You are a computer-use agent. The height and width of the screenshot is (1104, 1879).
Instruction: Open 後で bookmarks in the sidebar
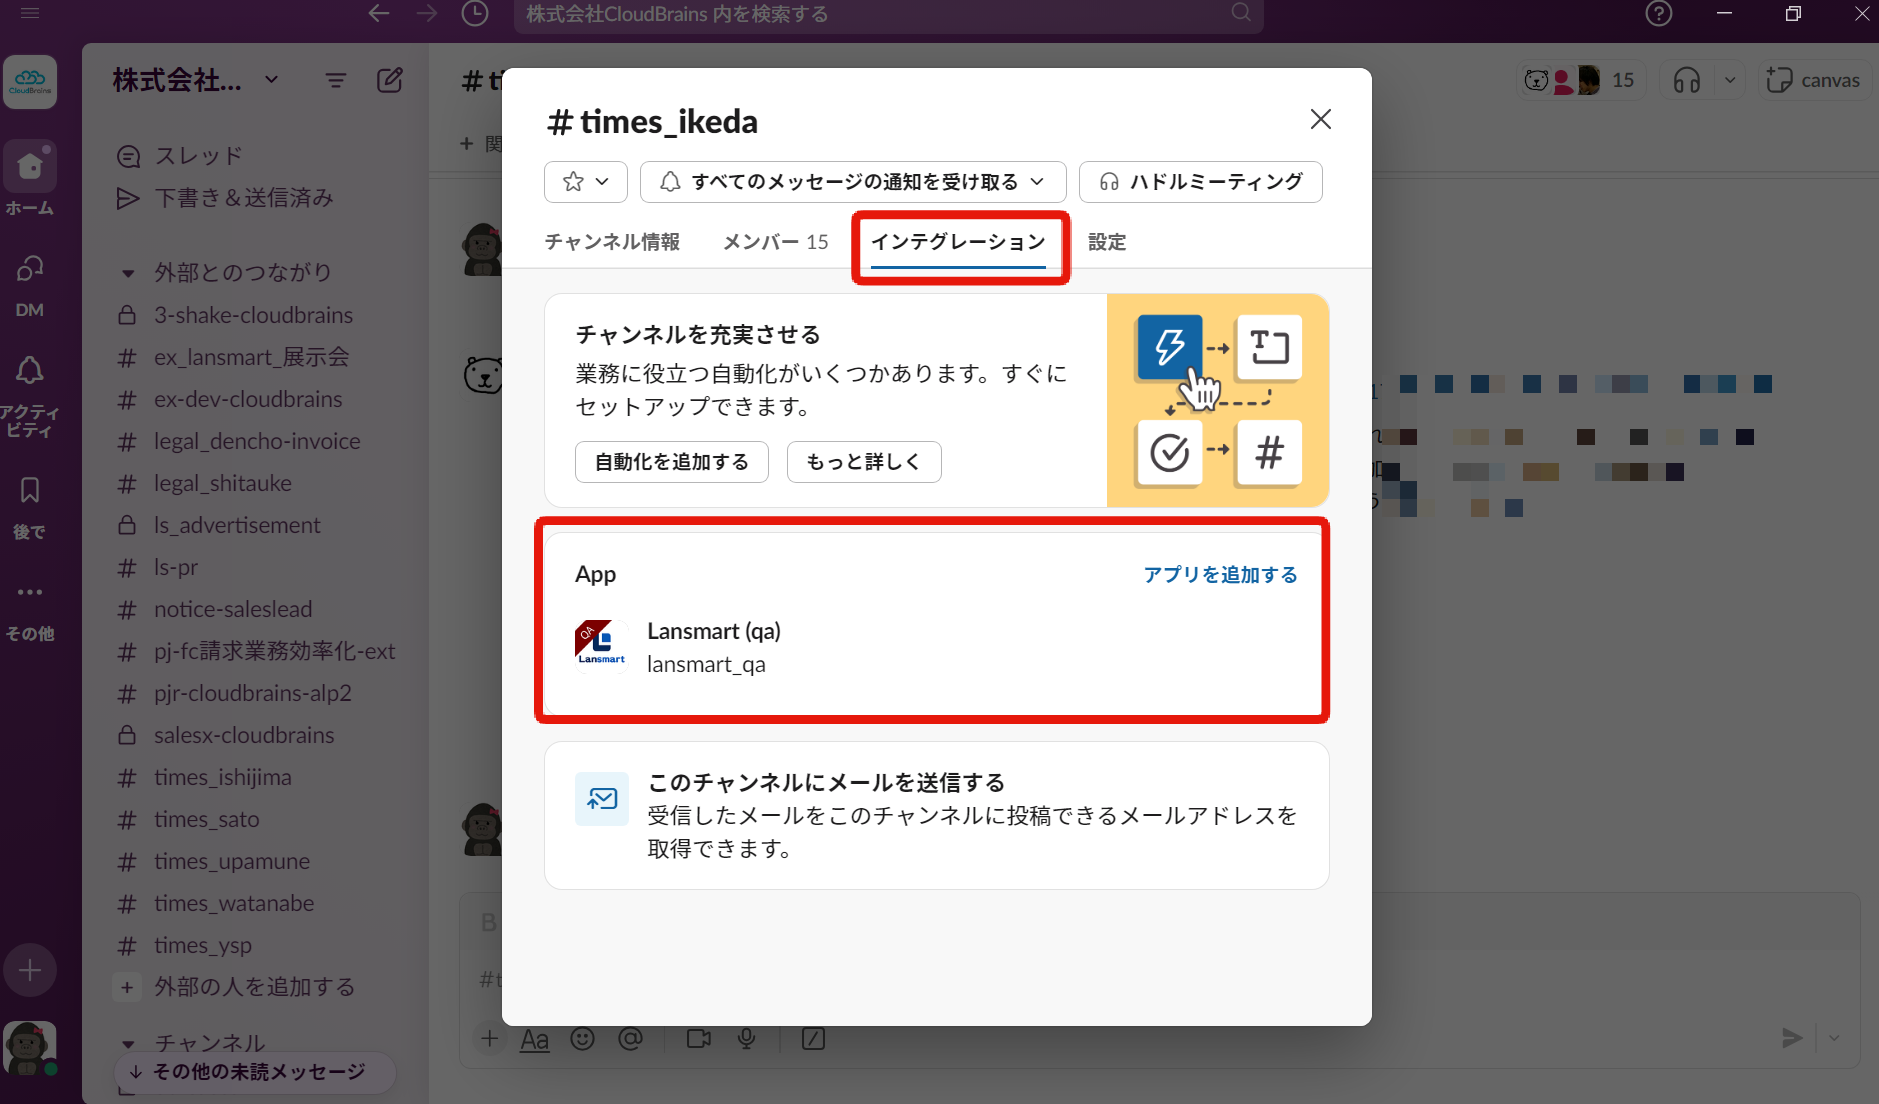(x=30, y=507)
